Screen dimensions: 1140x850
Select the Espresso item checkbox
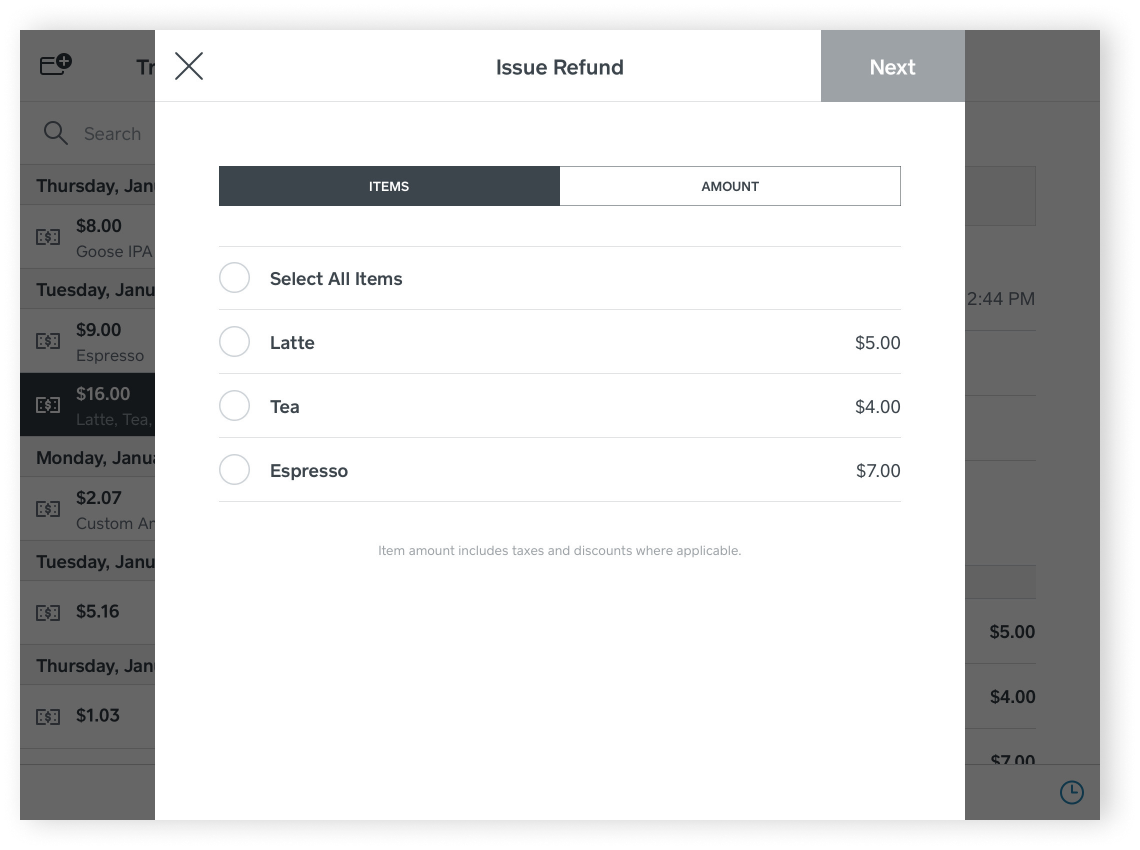tap(234, 470)
